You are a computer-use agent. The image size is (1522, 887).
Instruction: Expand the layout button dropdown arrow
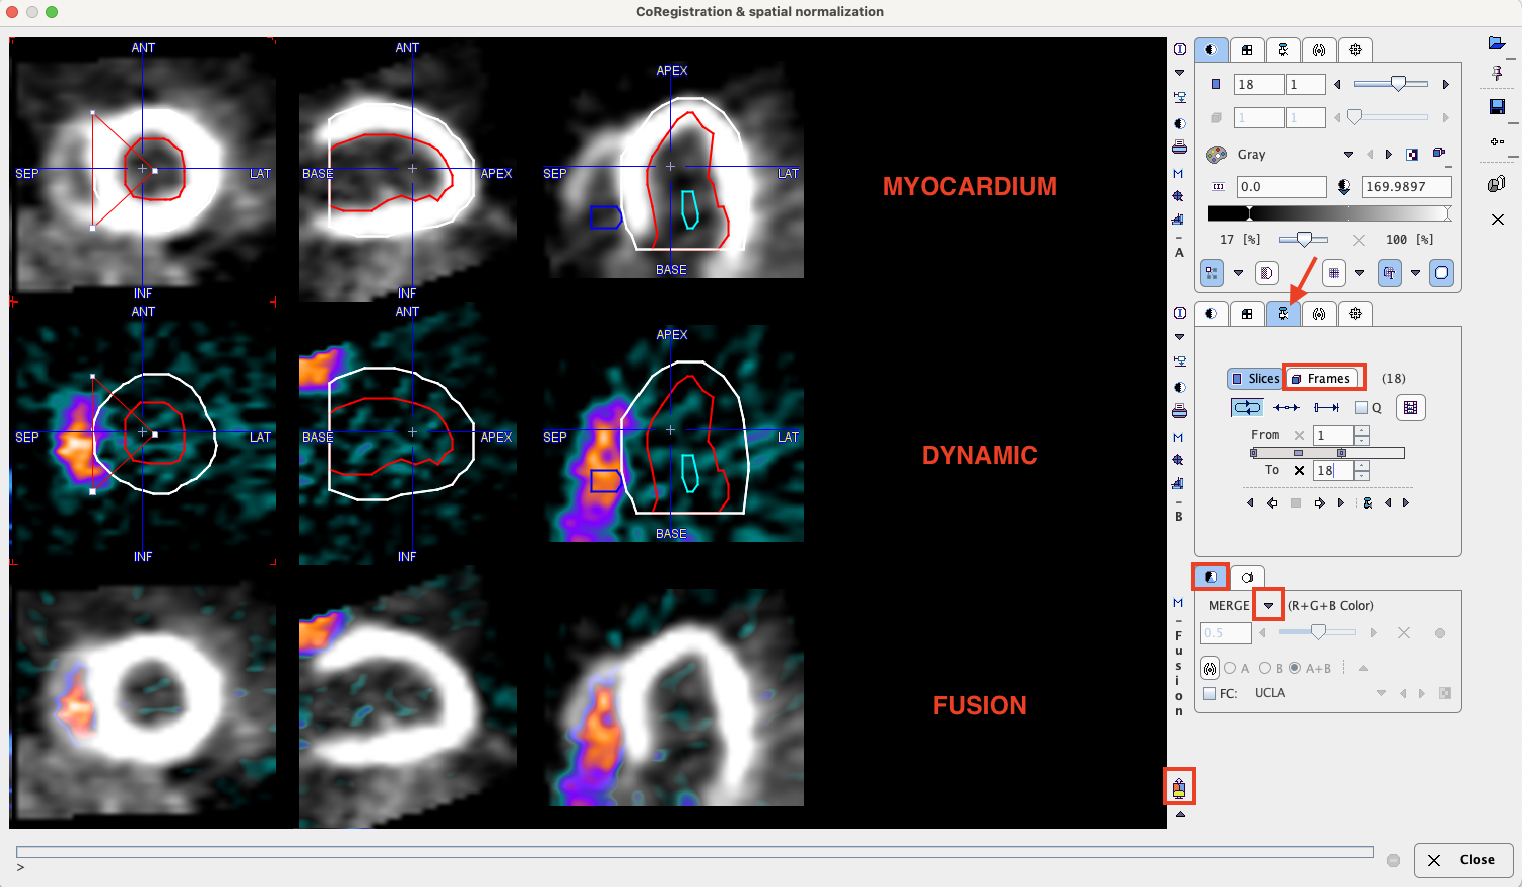[x=1238, y=273]
